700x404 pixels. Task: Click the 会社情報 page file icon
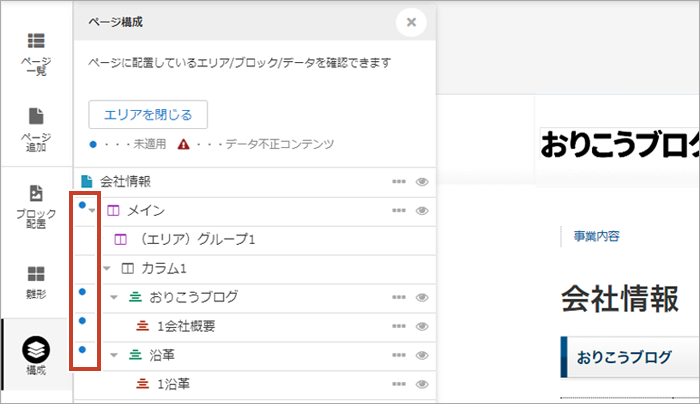point(87,181)
